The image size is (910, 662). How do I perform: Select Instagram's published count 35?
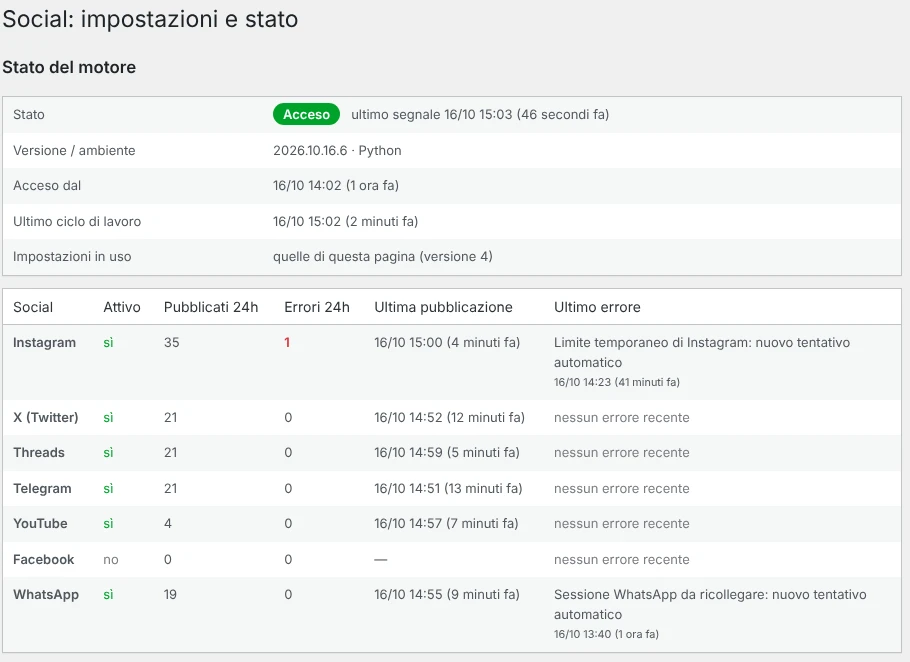[171, 342]
